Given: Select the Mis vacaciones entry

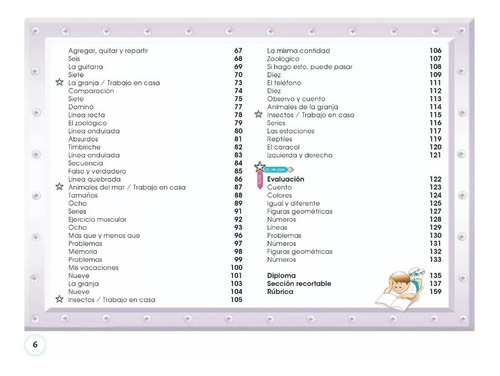Looking at the screenshot, I should (x=93, y=268).
